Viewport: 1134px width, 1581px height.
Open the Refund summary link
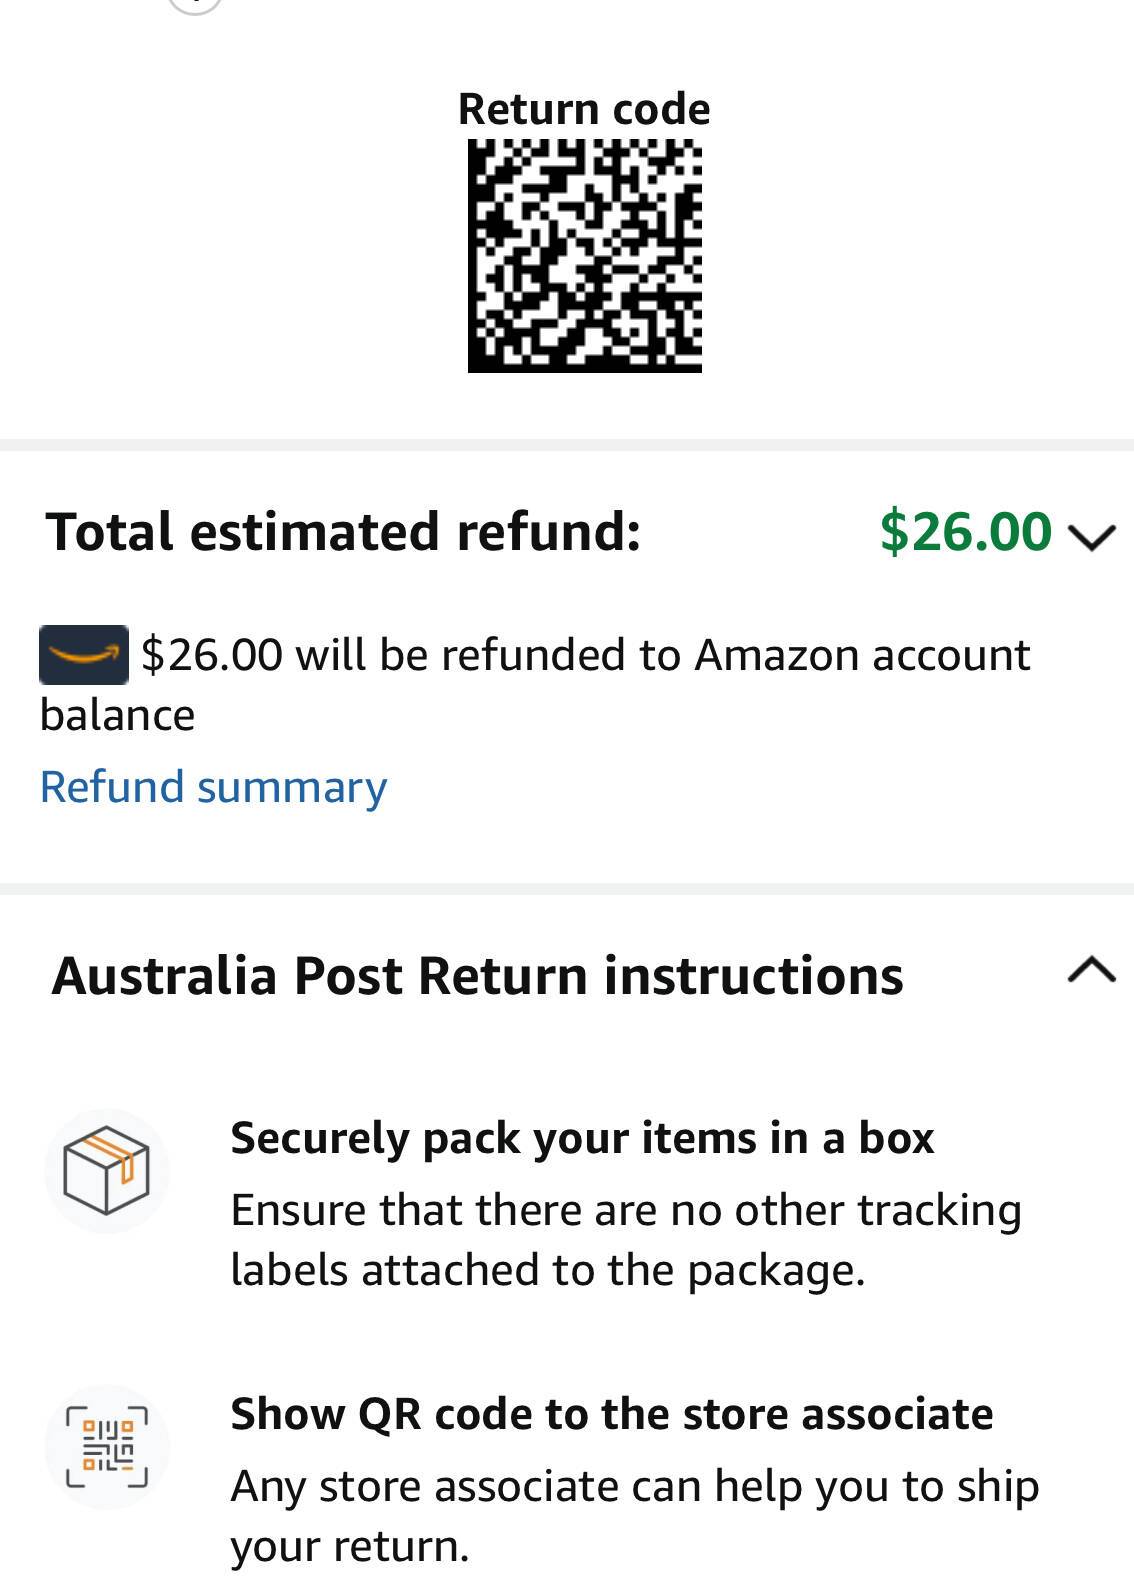[x=213, y=787]
